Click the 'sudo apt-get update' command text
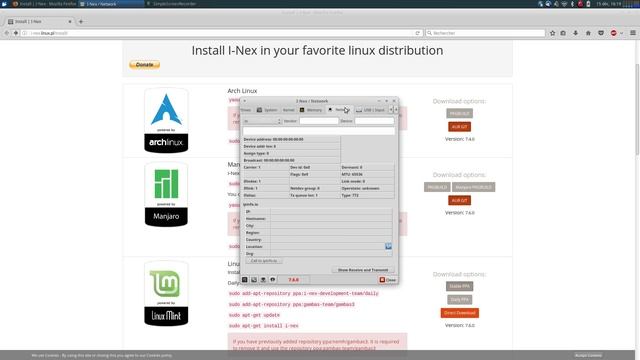This screenshot has width=640, height=360. click(254, 315)
